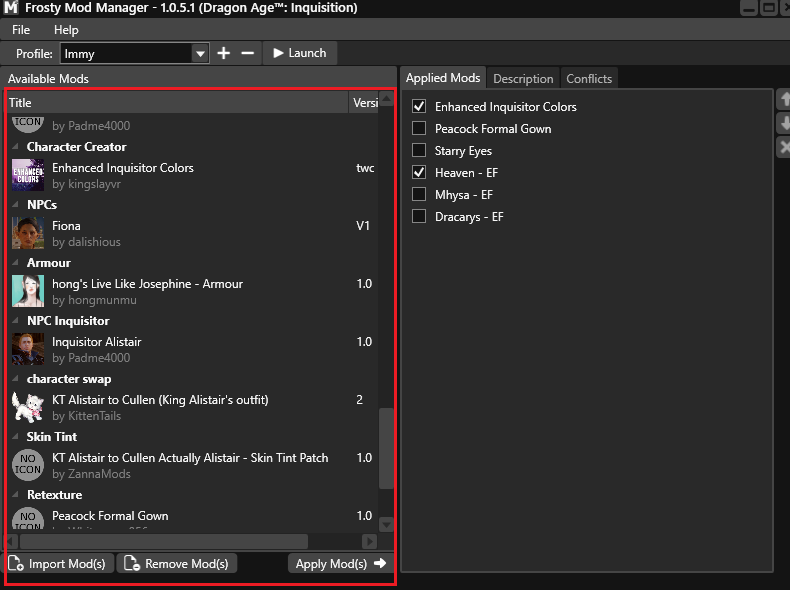The height and width of the screenshot is (590, 790).
Task: Click the Fiona mod portrait icon
Action: pyautogui.click(x=28, y=233)
